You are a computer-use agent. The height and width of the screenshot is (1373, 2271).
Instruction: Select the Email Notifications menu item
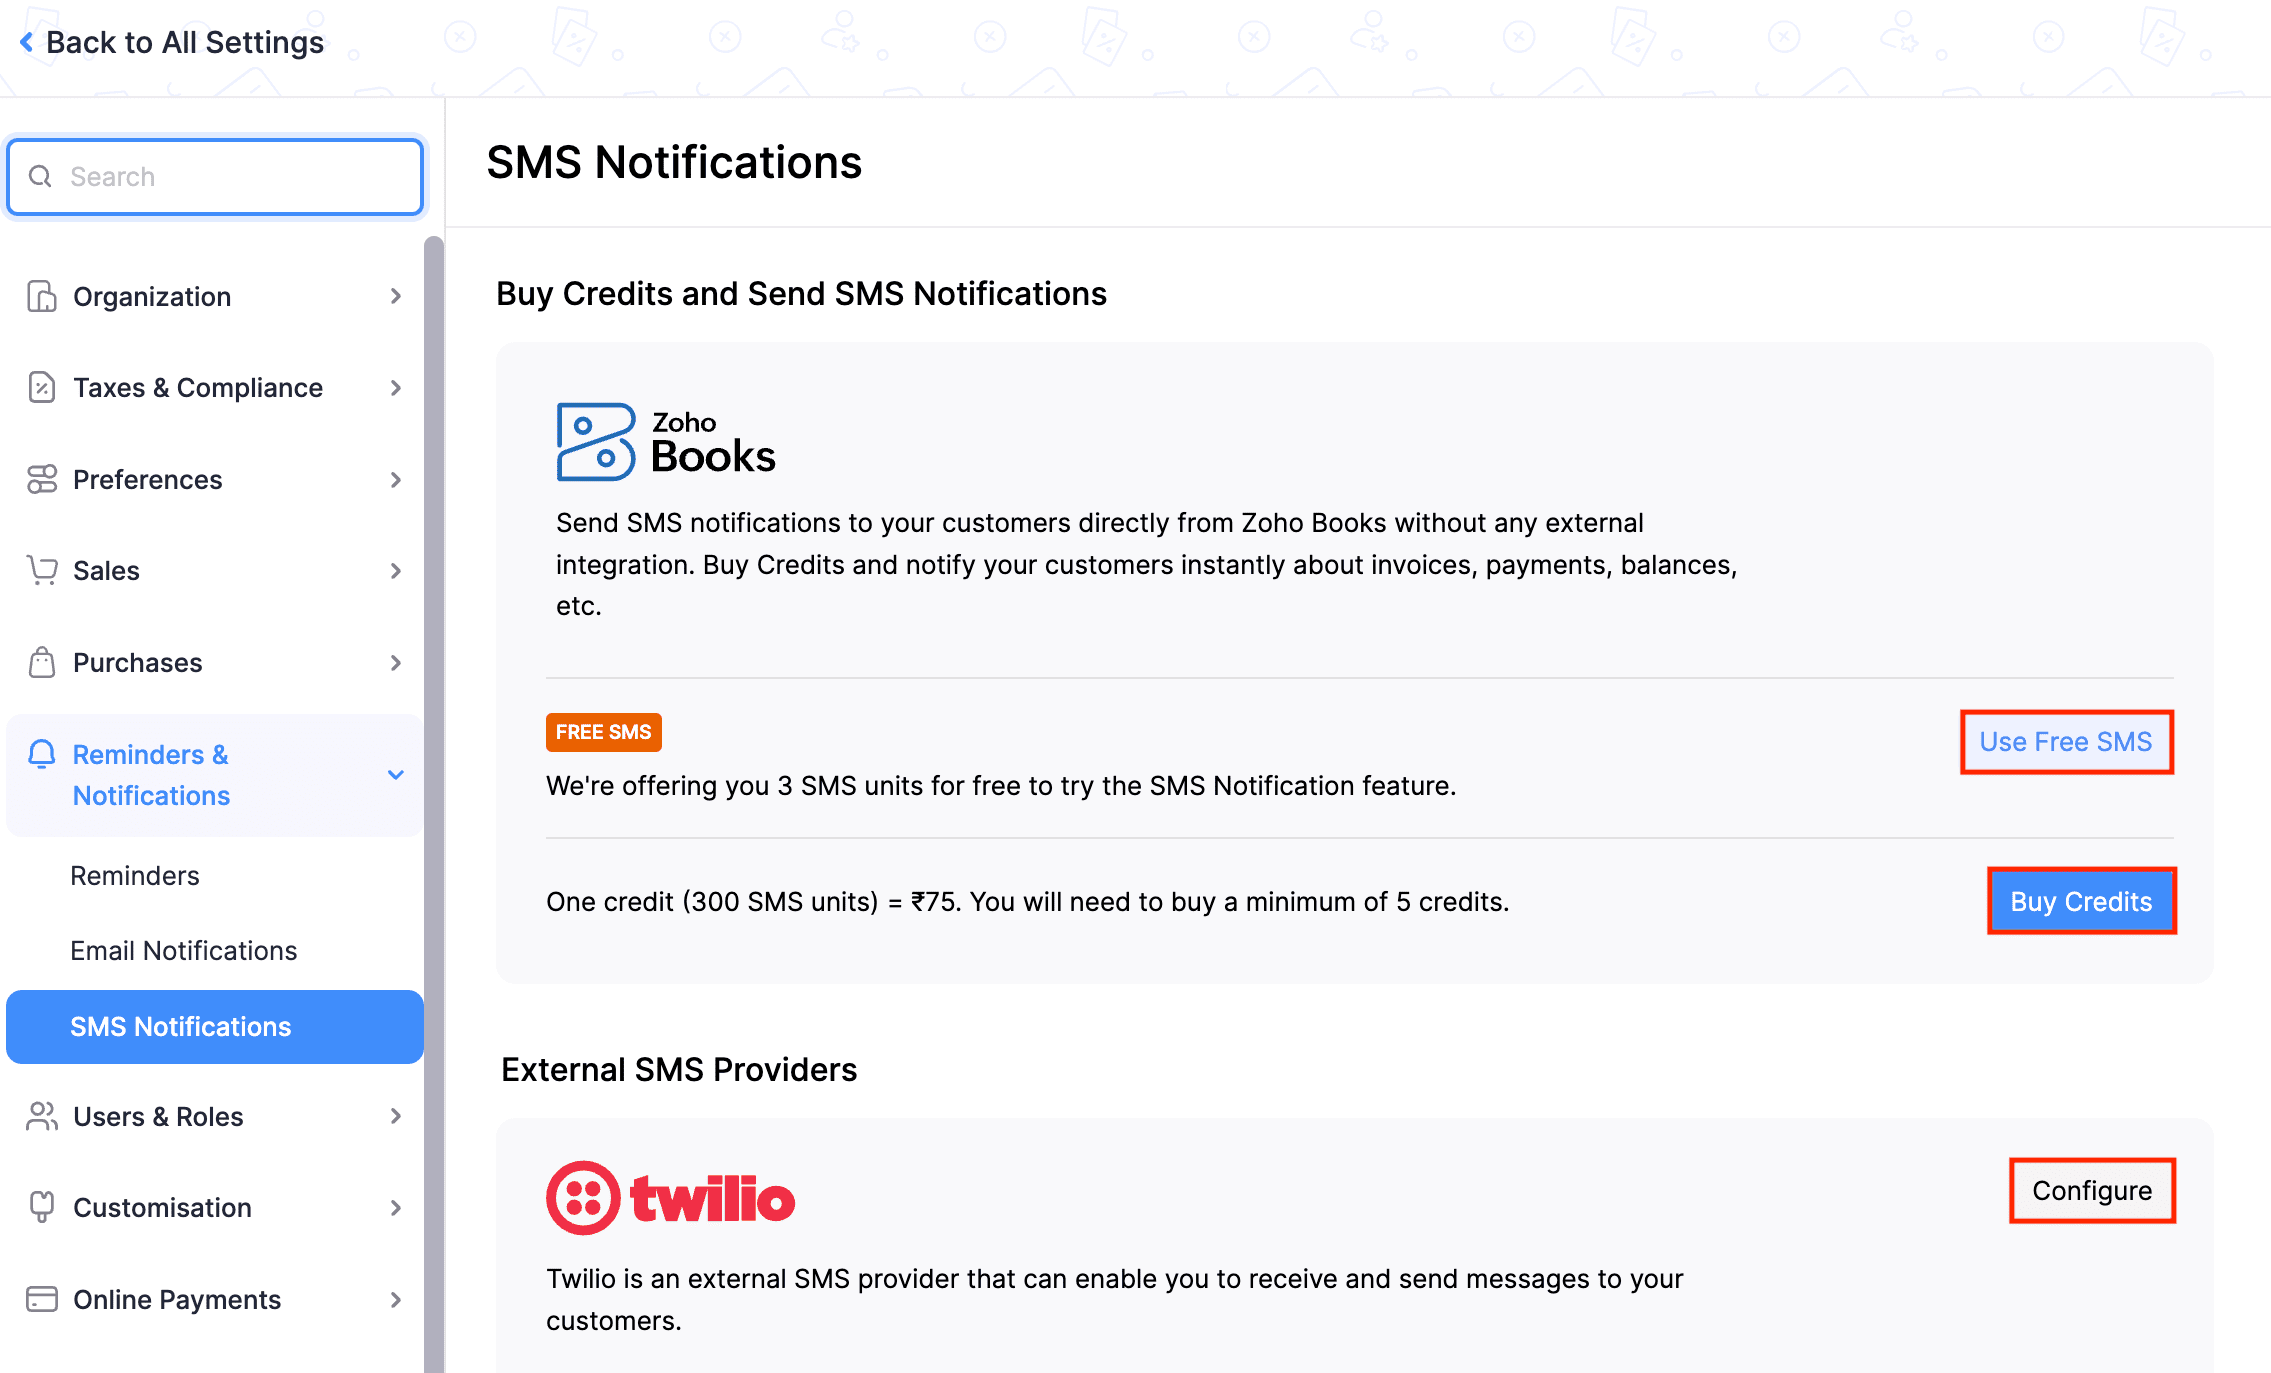tap(183, 949)
